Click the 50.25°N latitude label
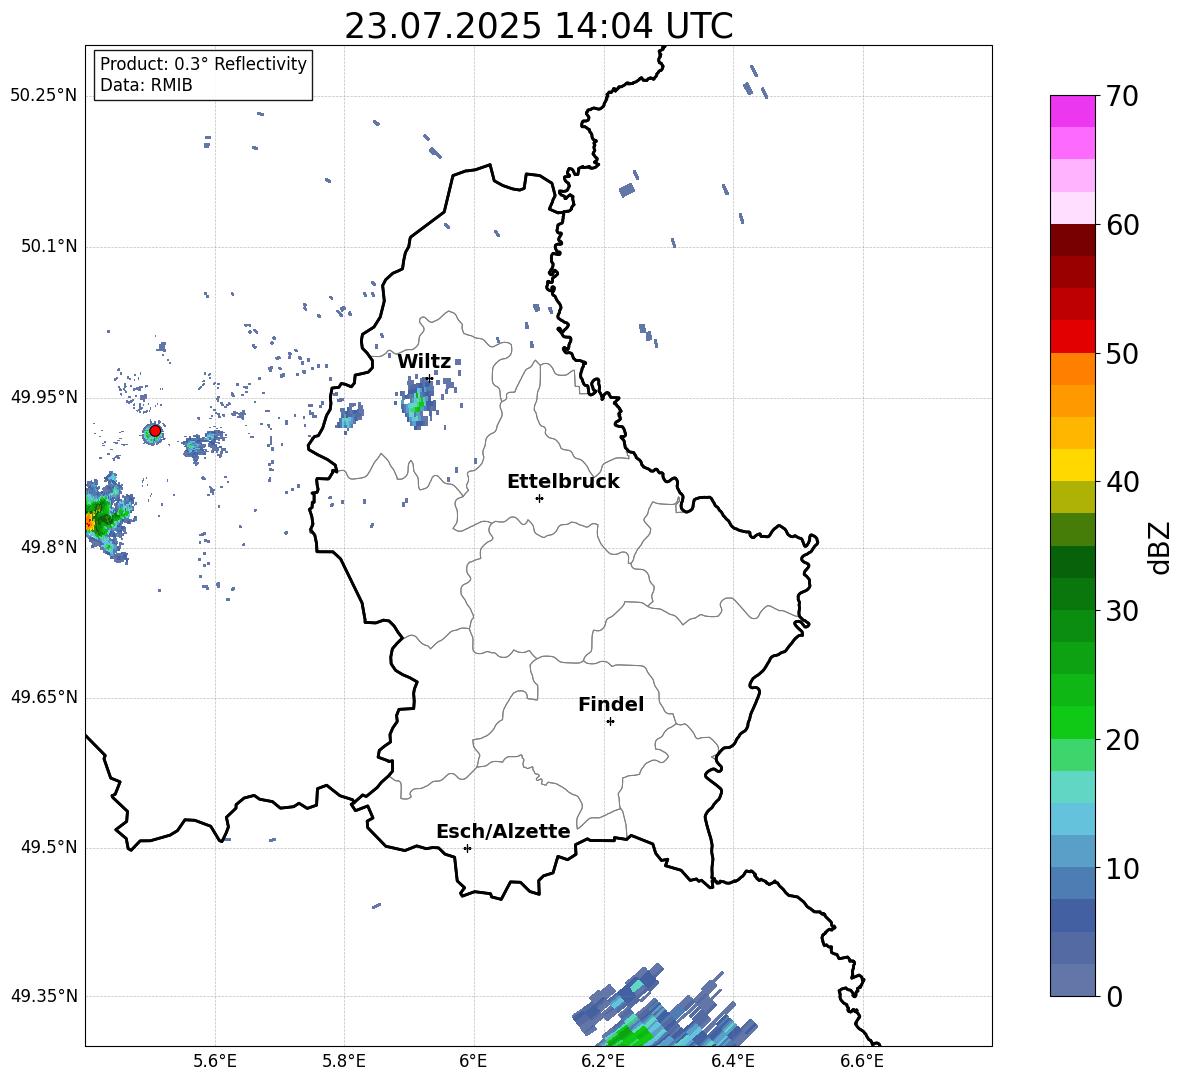 click(44, 96)
